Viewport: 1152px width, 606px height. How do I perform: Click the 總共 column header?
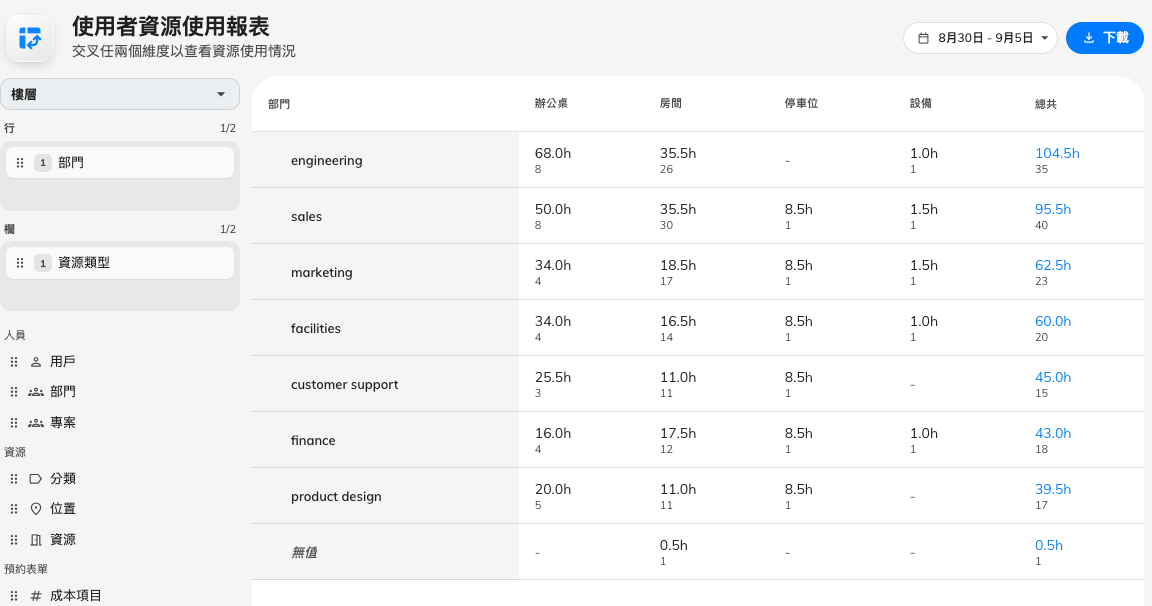click(1046, 104)
